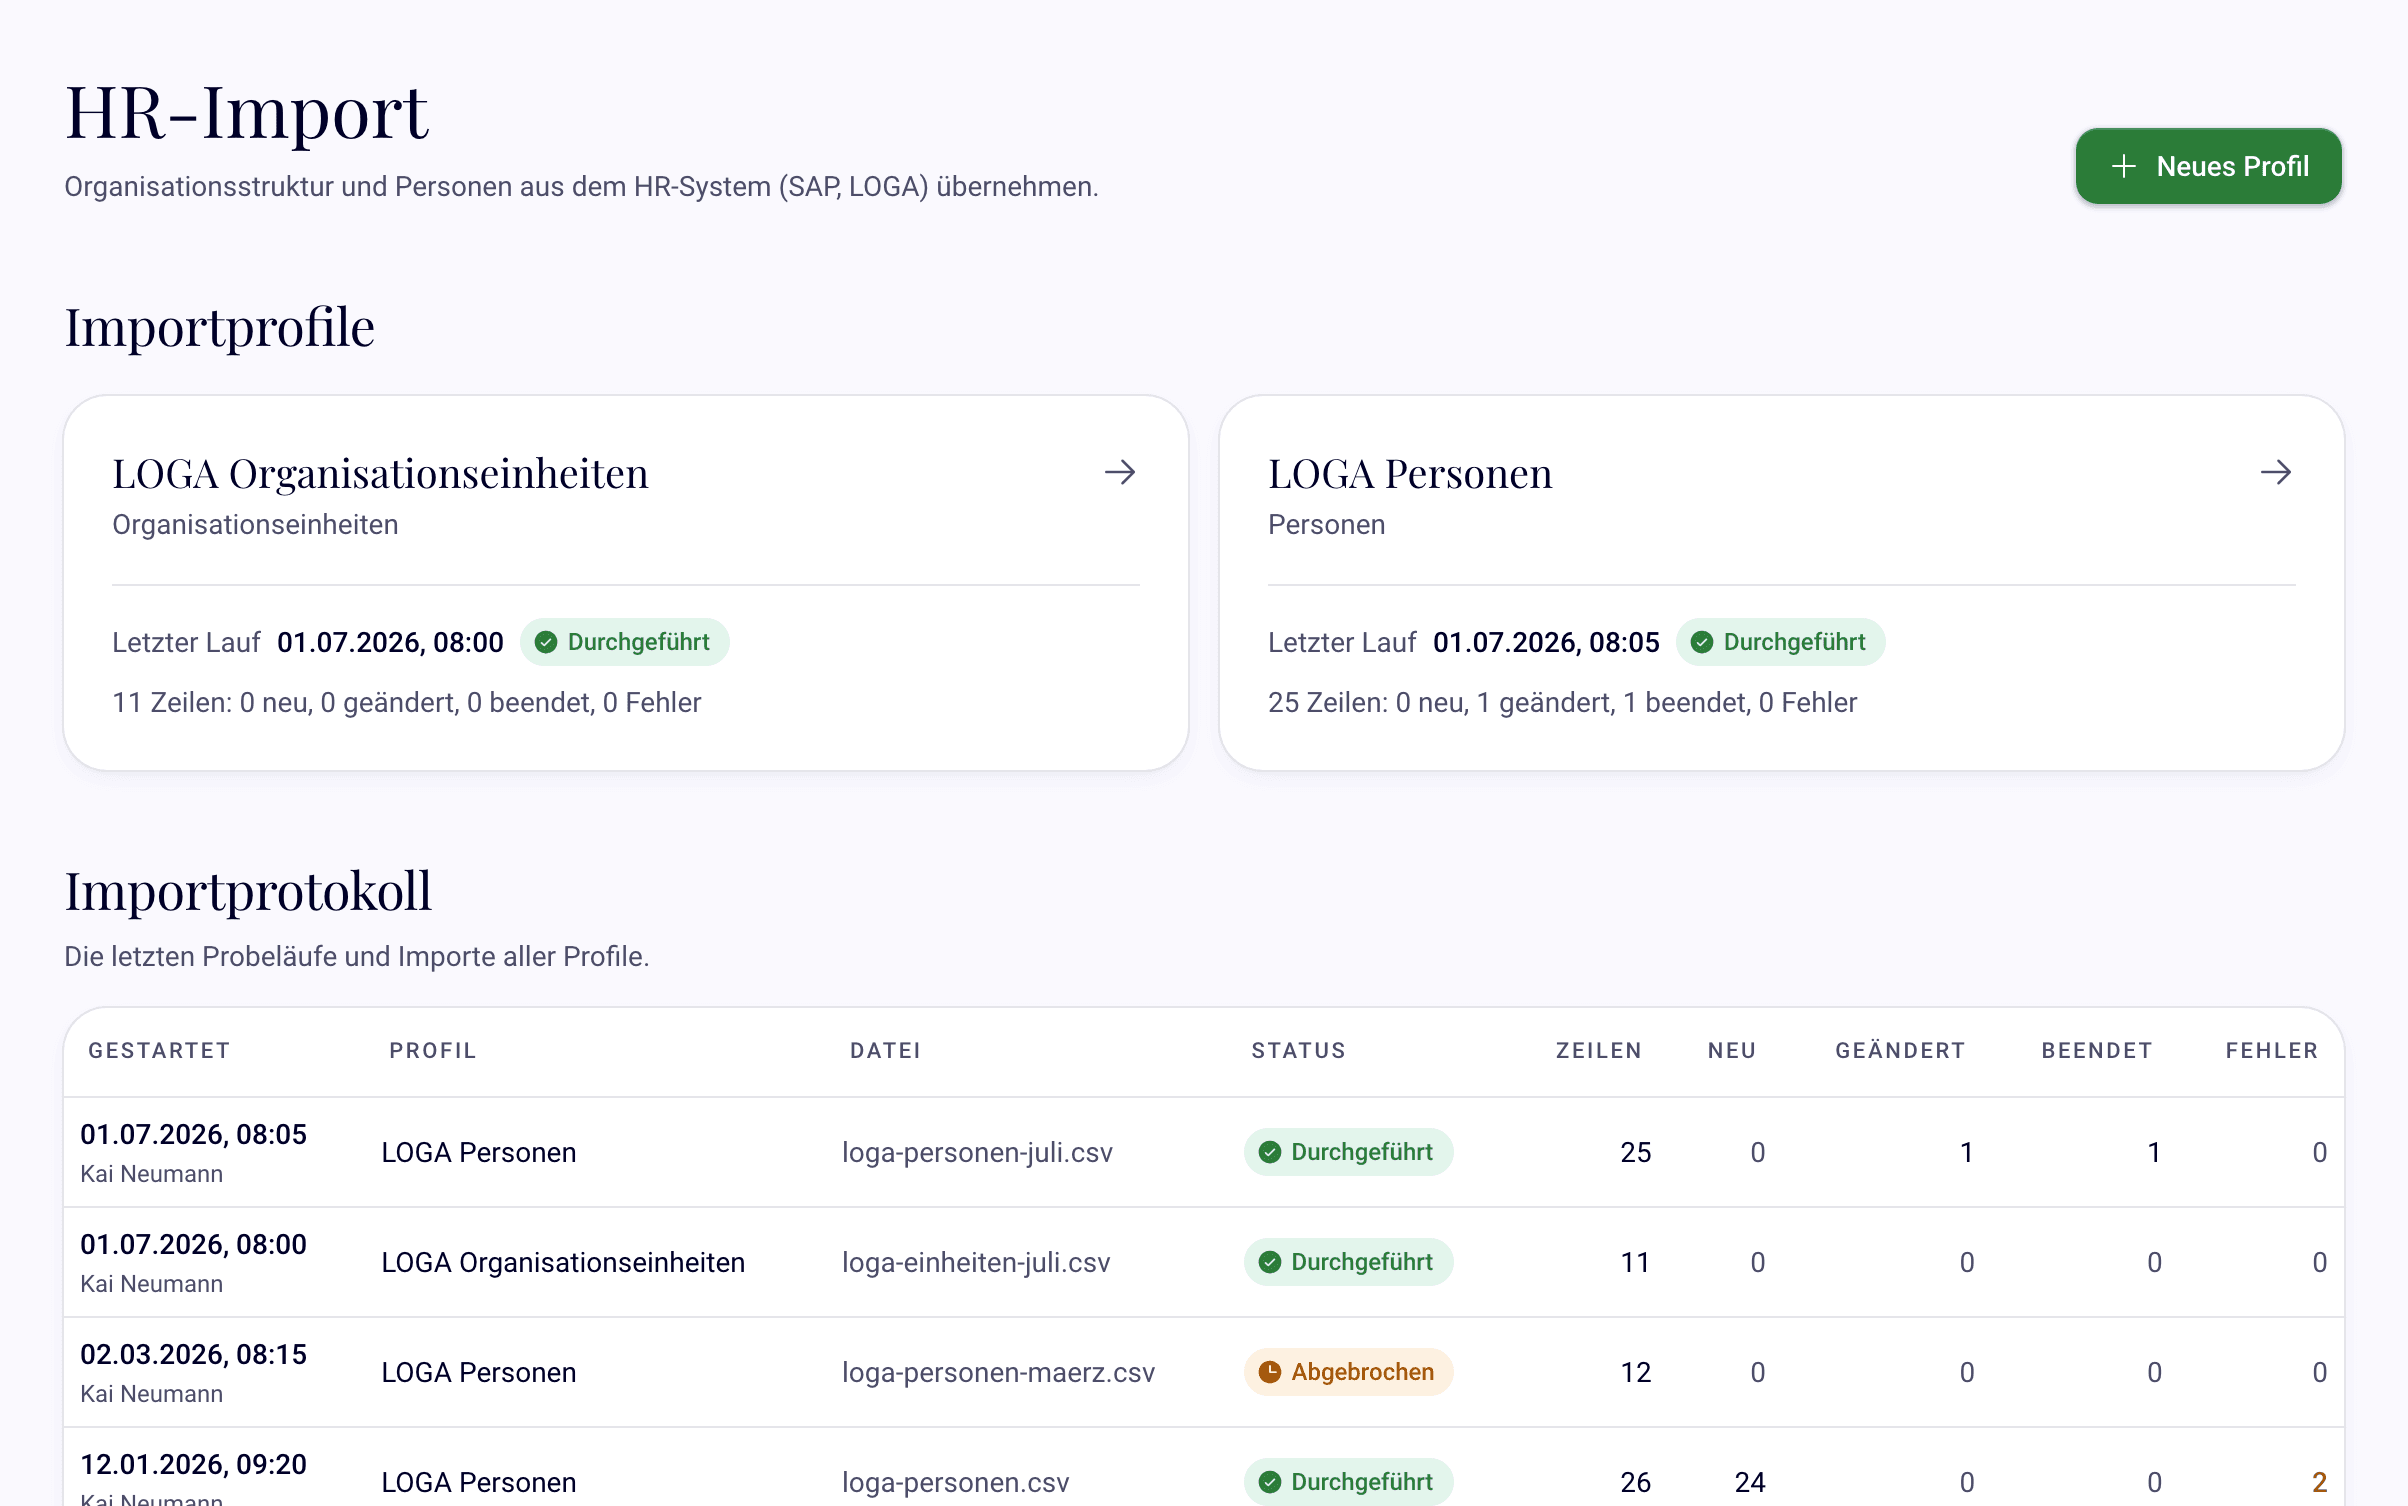Image resolution: width=2408 pixels, height=1506 pixels.
Task: Click file name loga-personen.csv
Action: tap(955, 1482)
